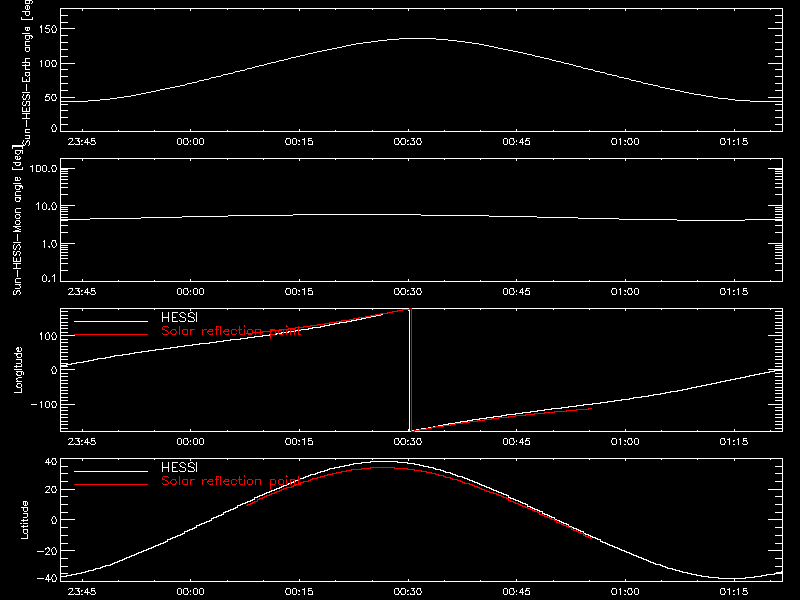
Task: Click the vertical longitude wrap line at 00:30
Action: point(410,370)
